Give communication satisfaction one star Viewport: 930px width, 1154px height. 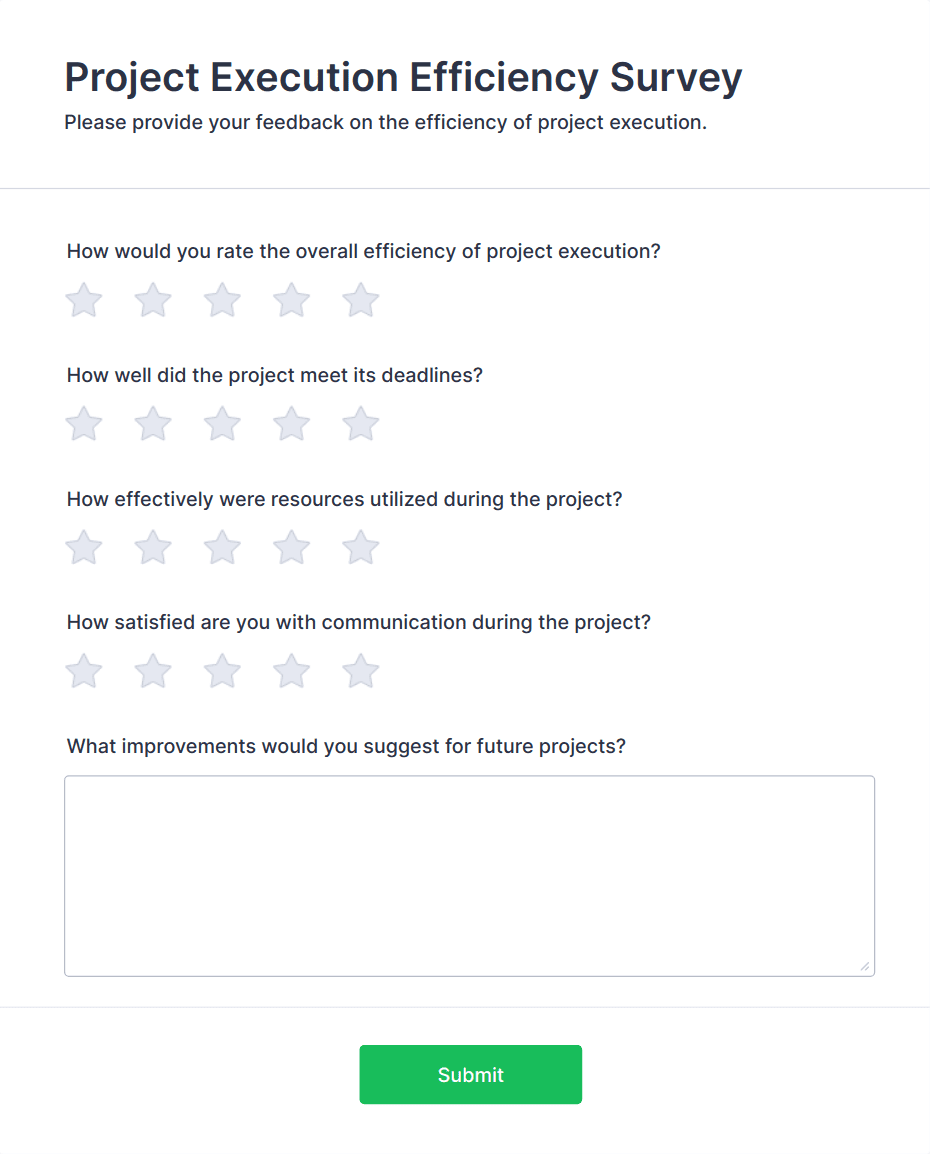[83, 671]
